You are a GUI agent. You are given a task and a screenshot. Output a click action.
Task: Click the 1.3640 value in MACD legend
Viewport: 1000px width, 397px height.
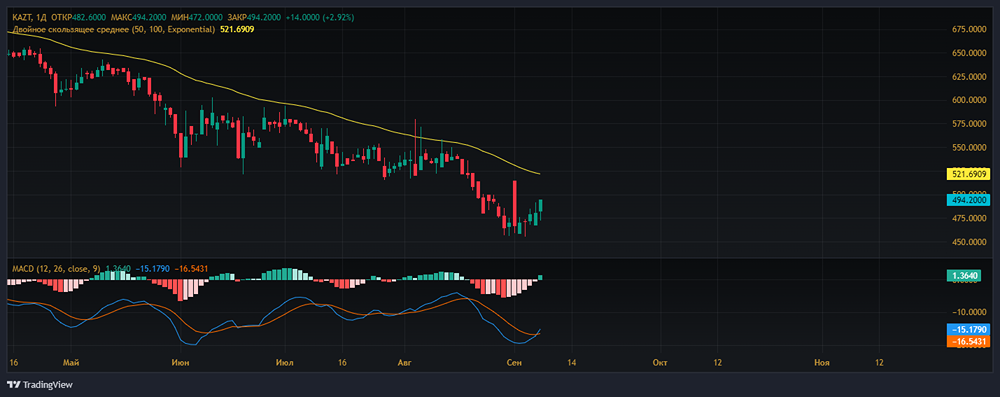click(117, 269)
